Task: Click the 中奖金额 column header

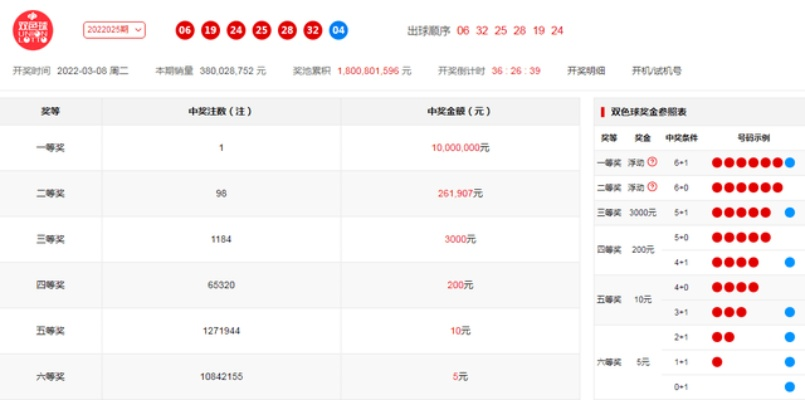Action: tap(459, 111)
